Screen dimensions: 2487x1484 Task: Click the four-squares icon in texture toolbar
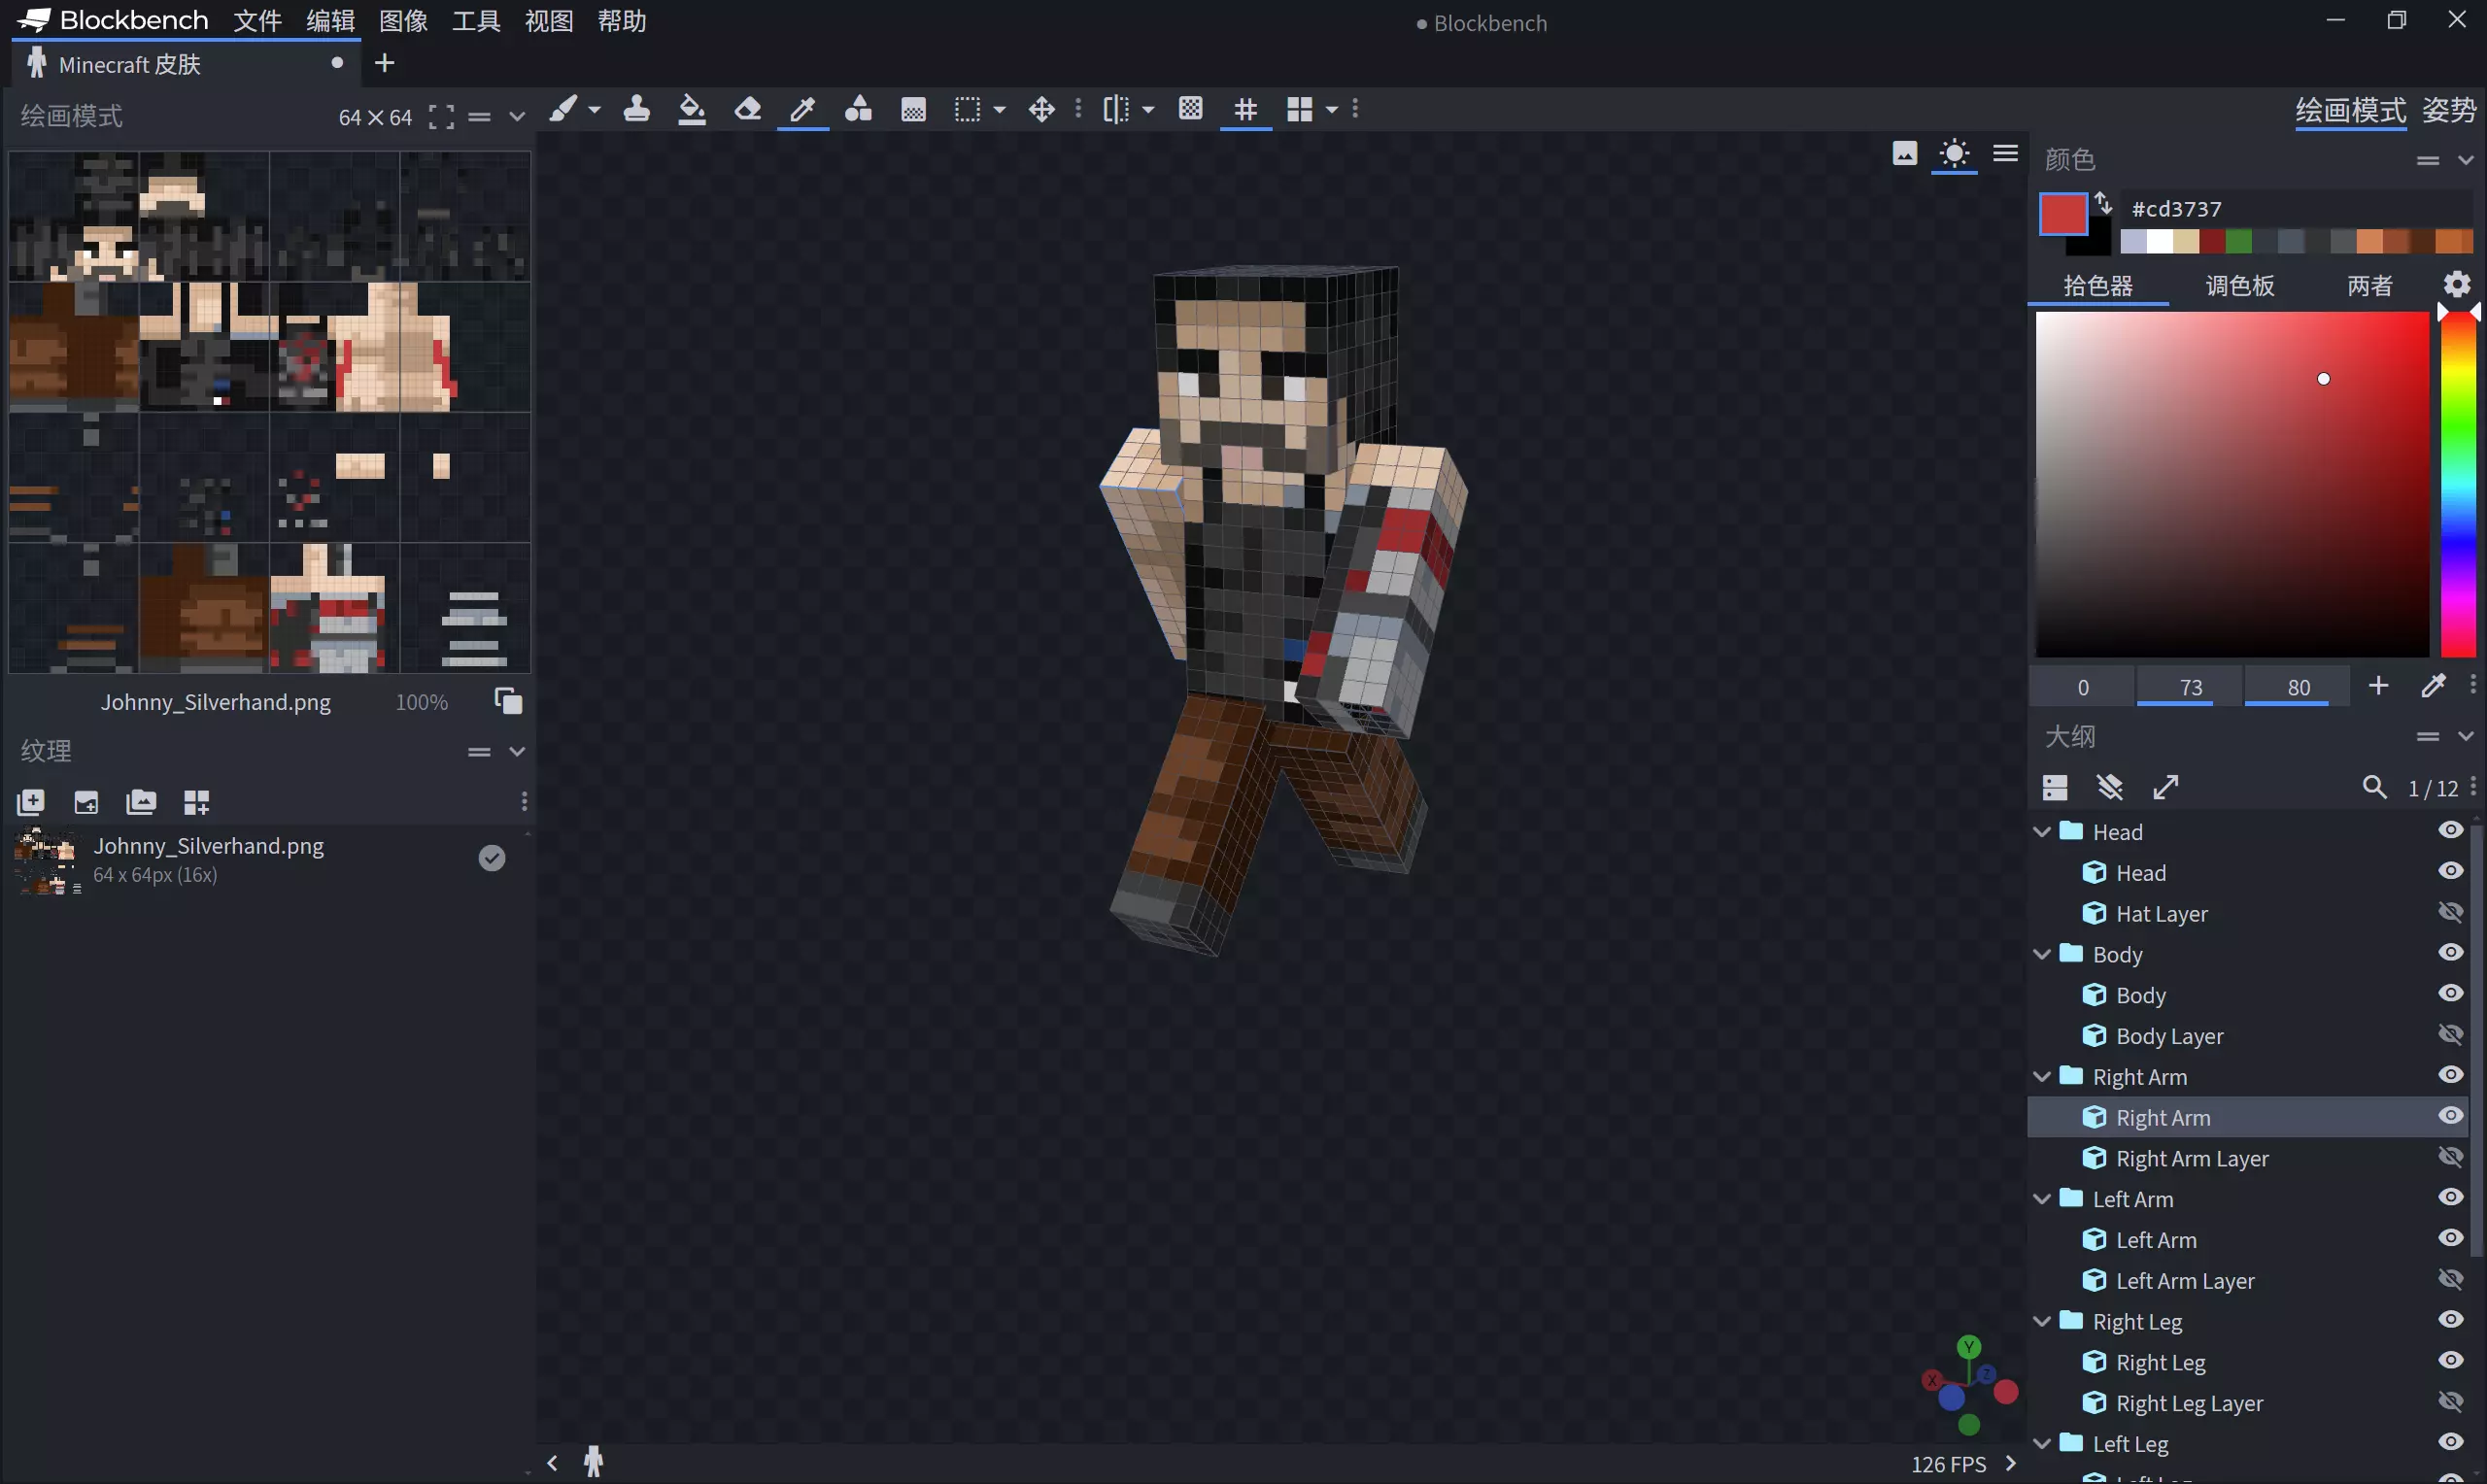click(x=197, y=802)
